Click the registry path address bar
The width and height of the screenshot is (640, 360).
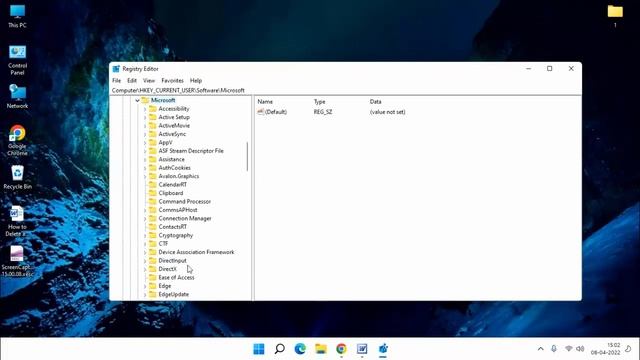(345, 90)
